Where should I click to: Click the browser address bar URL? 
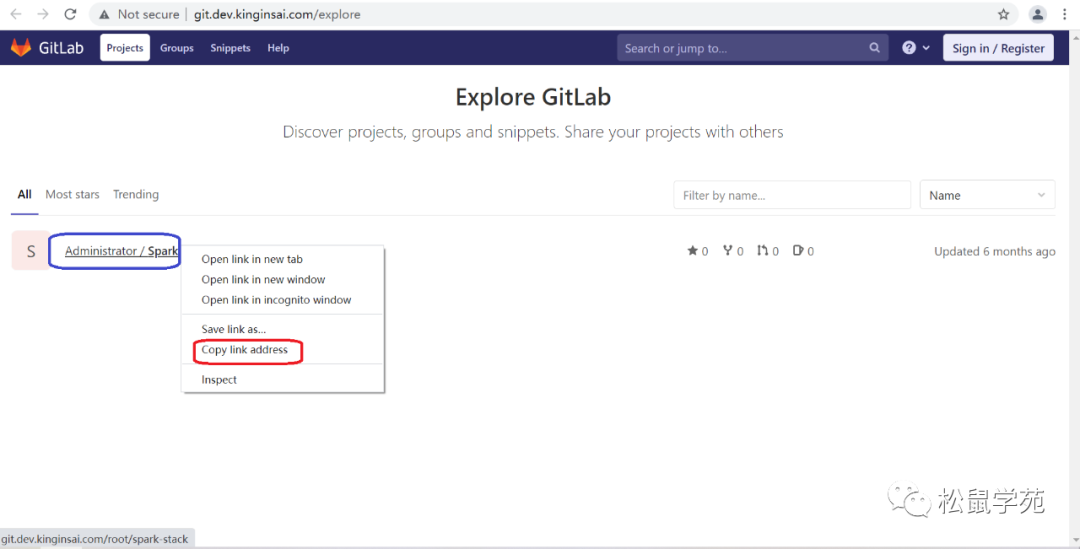[x=277, y=14]
